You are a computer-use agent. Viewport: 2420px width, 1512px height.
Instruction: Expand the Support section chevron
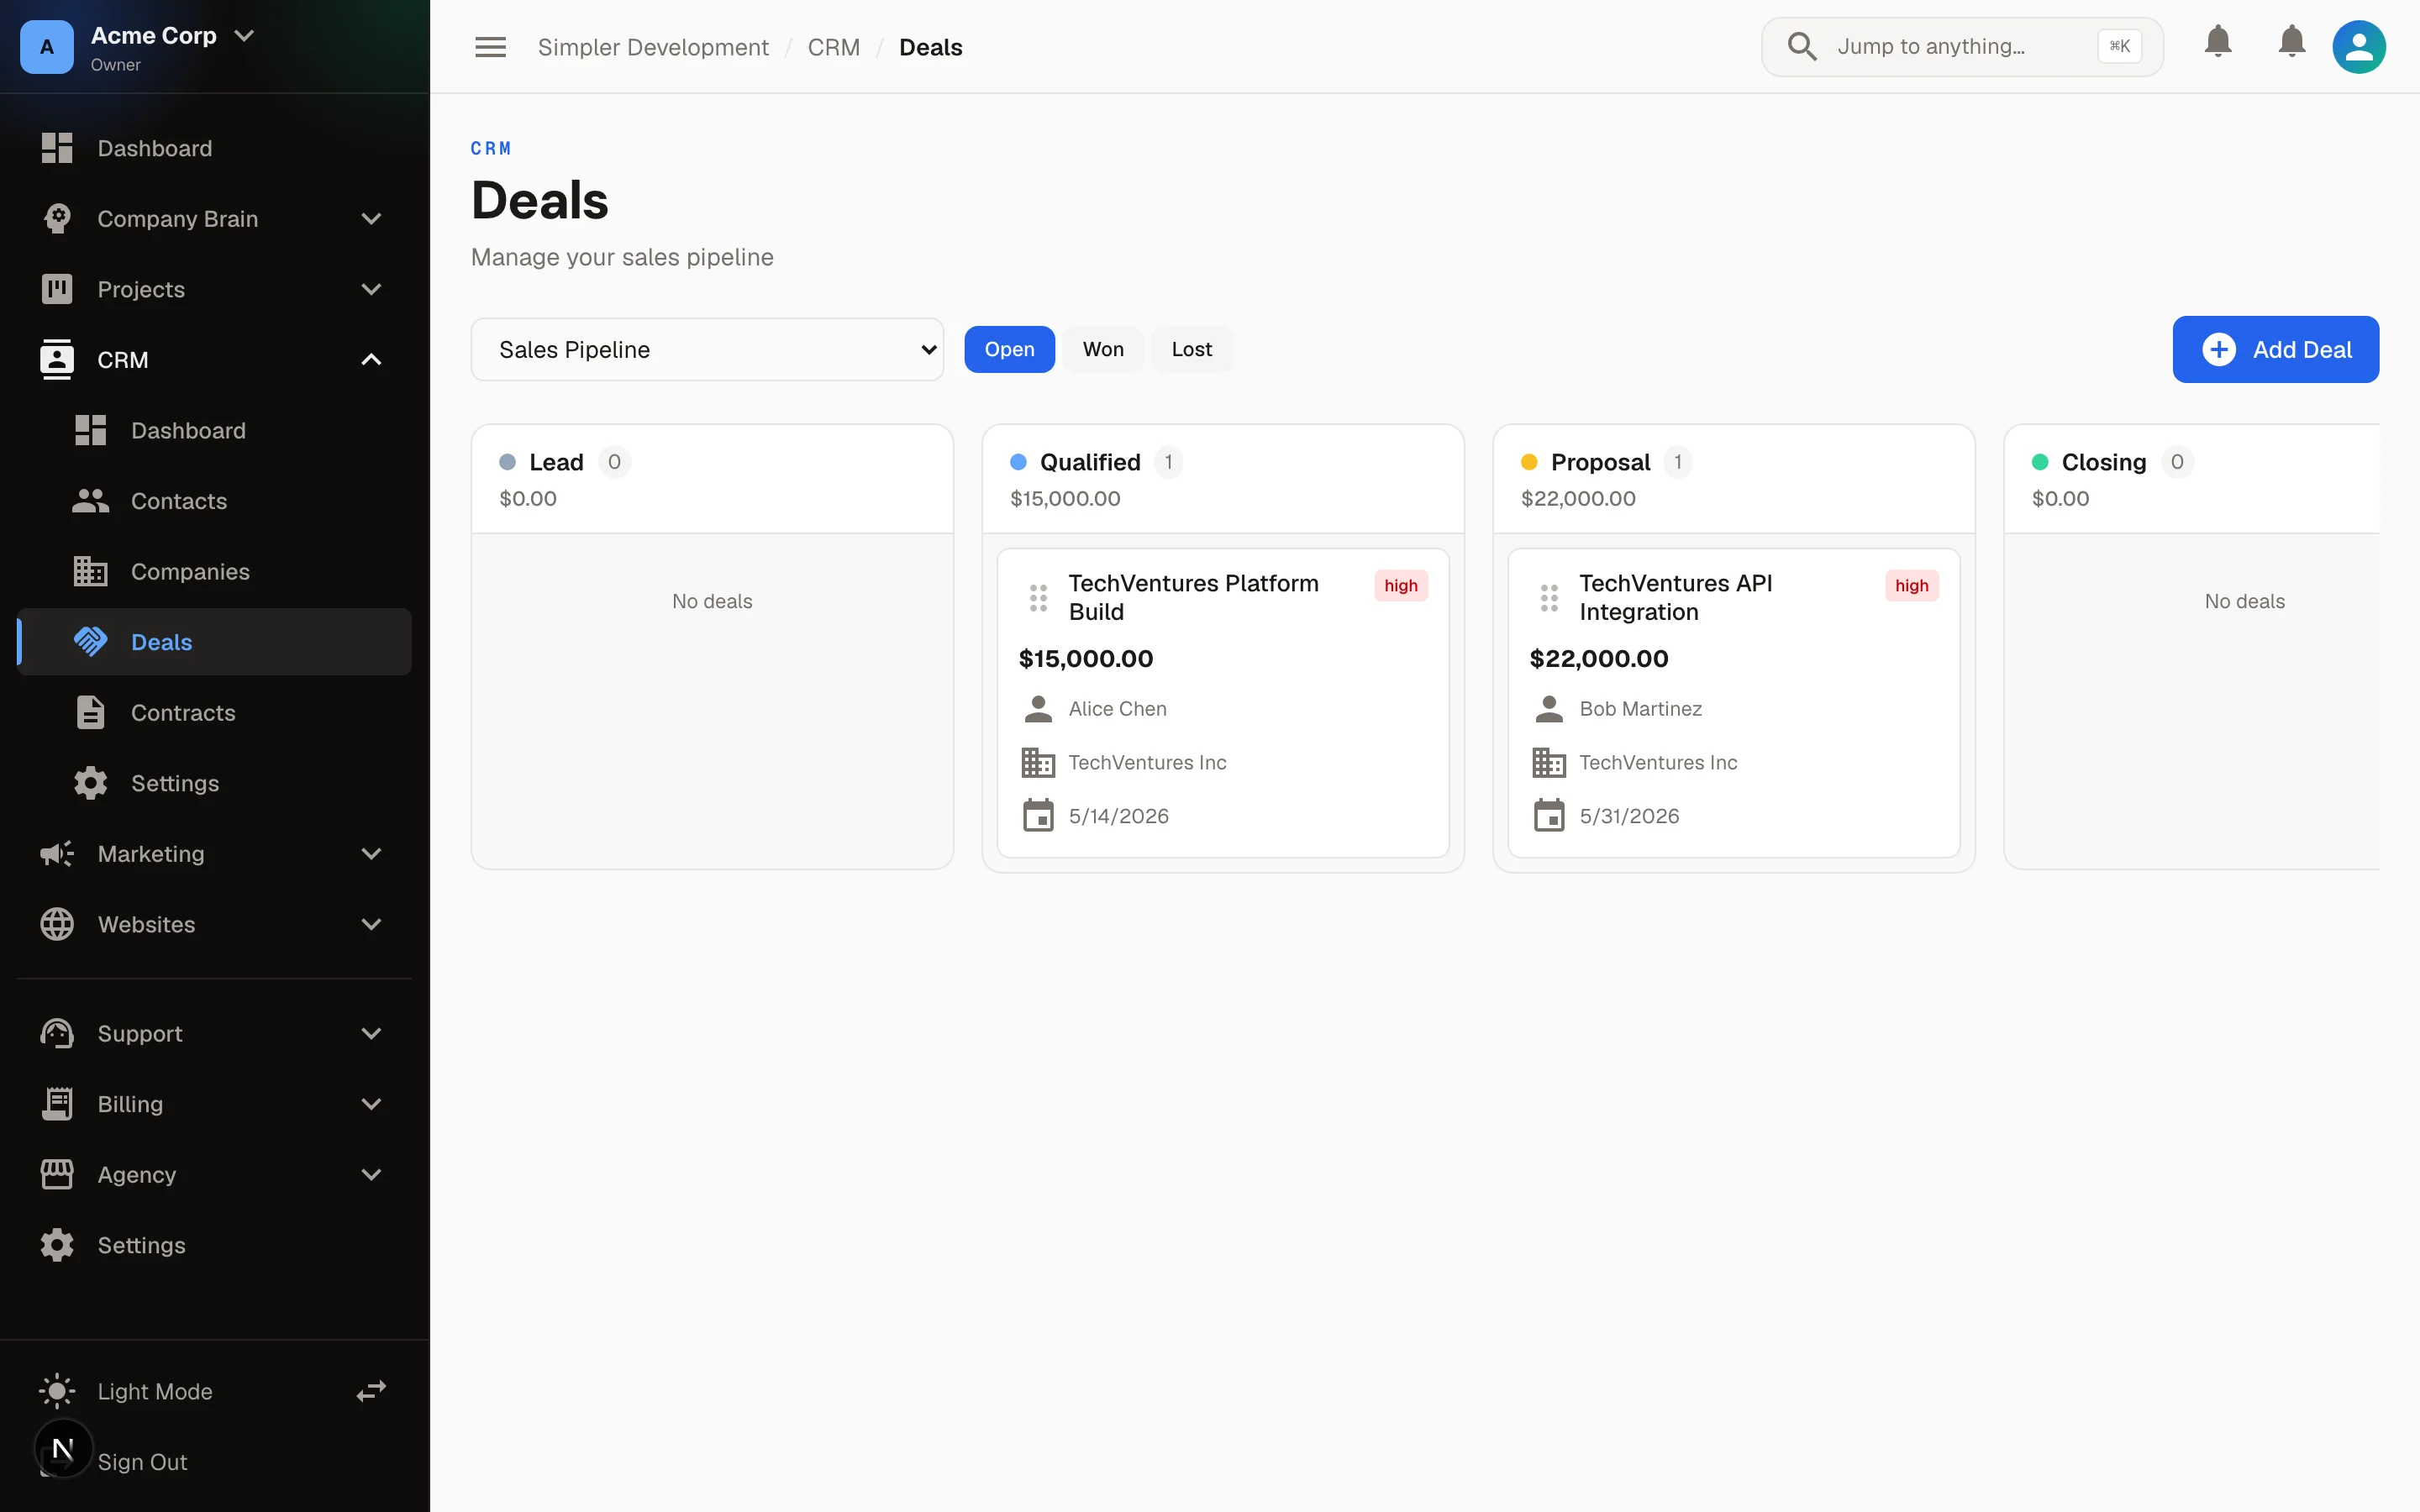click(371, 1033)
